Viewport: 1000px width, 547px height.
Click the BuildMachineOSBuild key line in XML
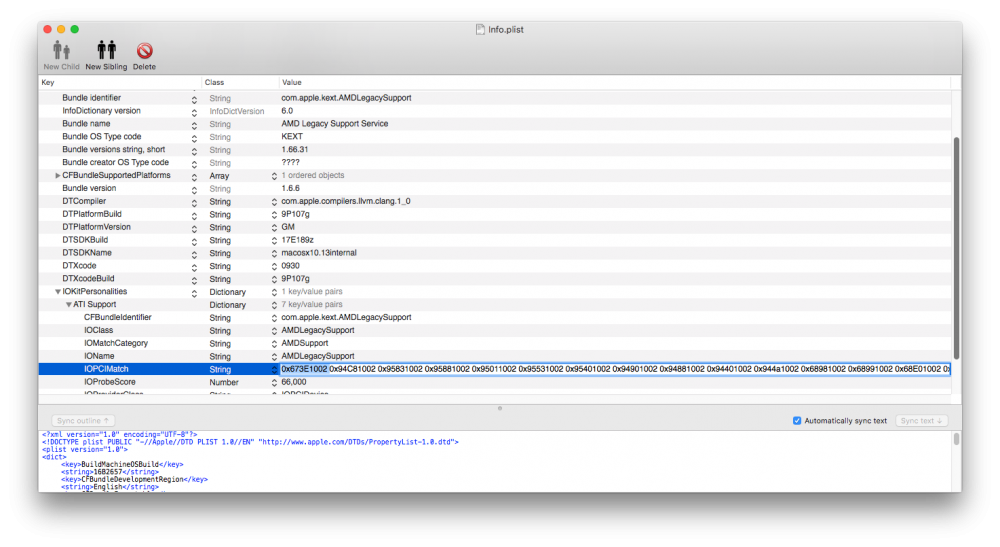pos(122,464)
